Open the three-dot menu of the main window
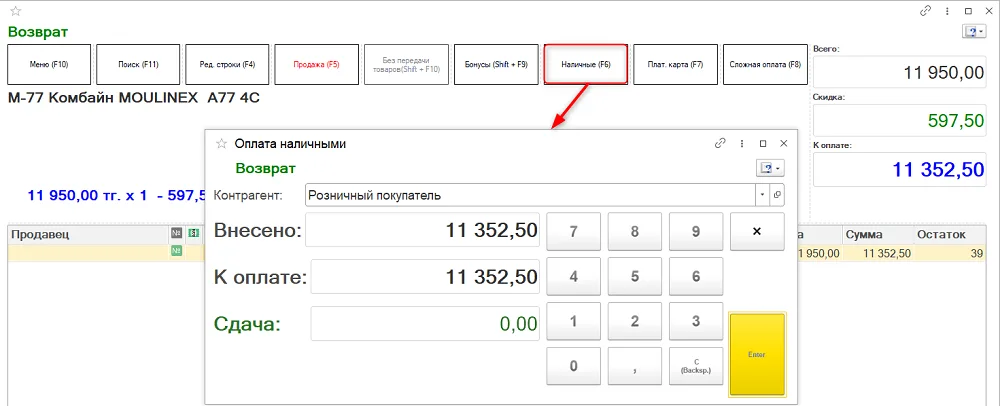 pos(947,11)
